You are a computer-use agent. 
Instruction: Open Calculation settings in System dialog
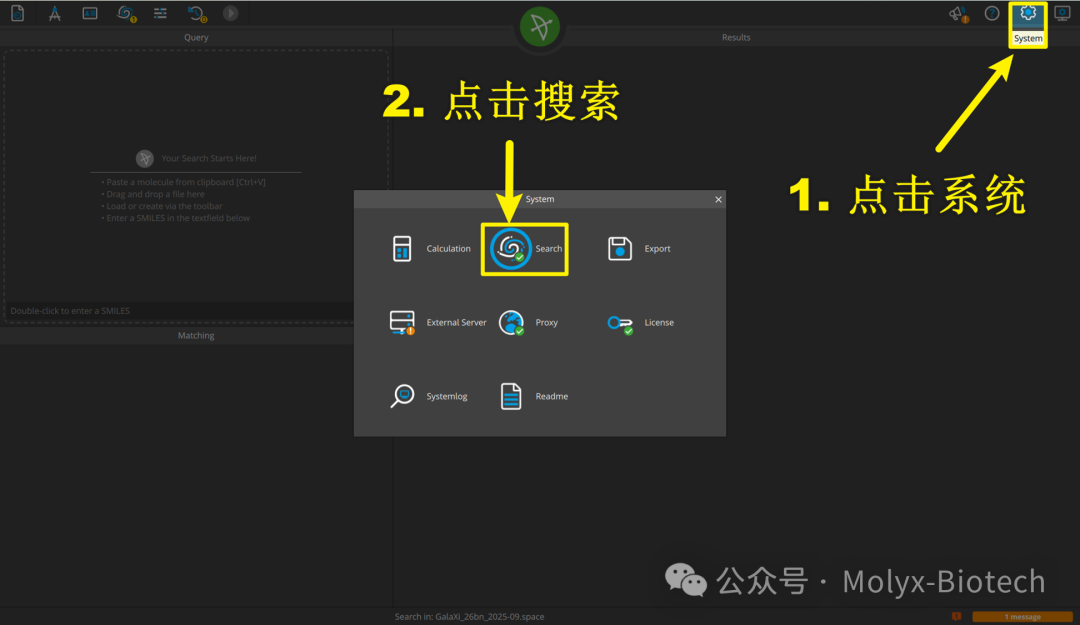pyautogui.click(x=431, y=249)
